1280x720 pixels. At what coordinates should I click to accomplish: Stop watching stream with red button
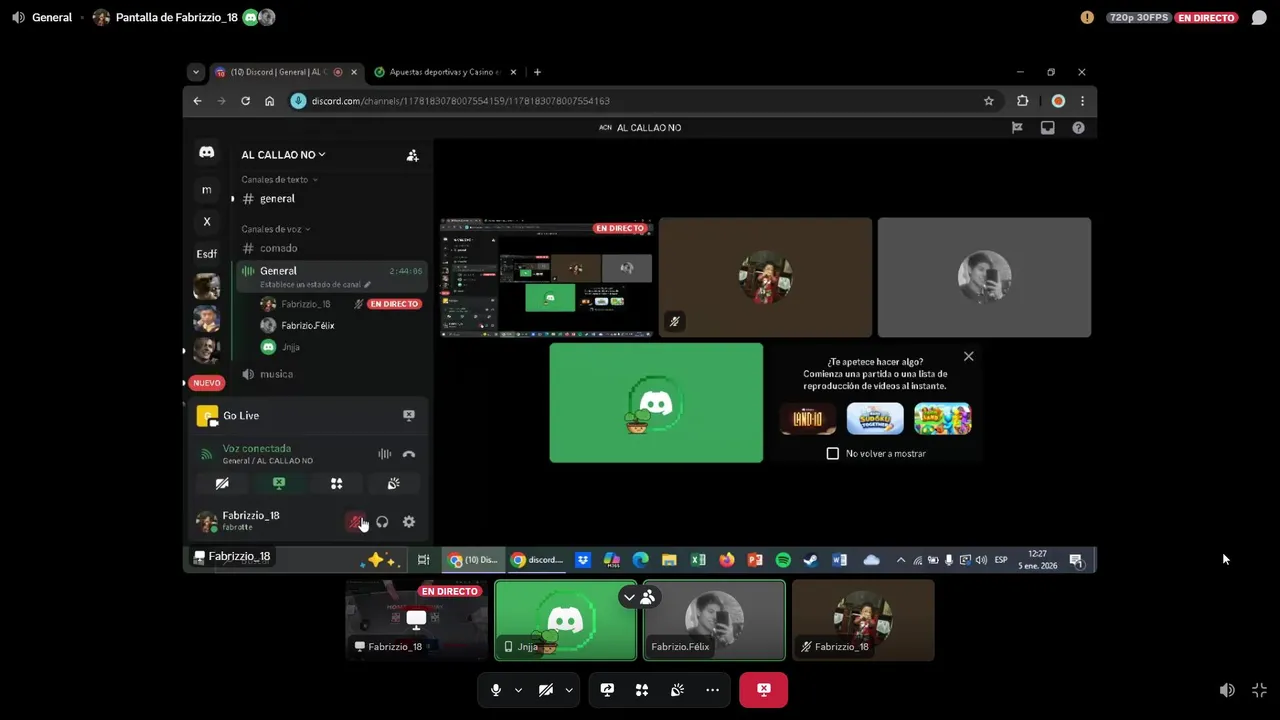tap(763, 690)
